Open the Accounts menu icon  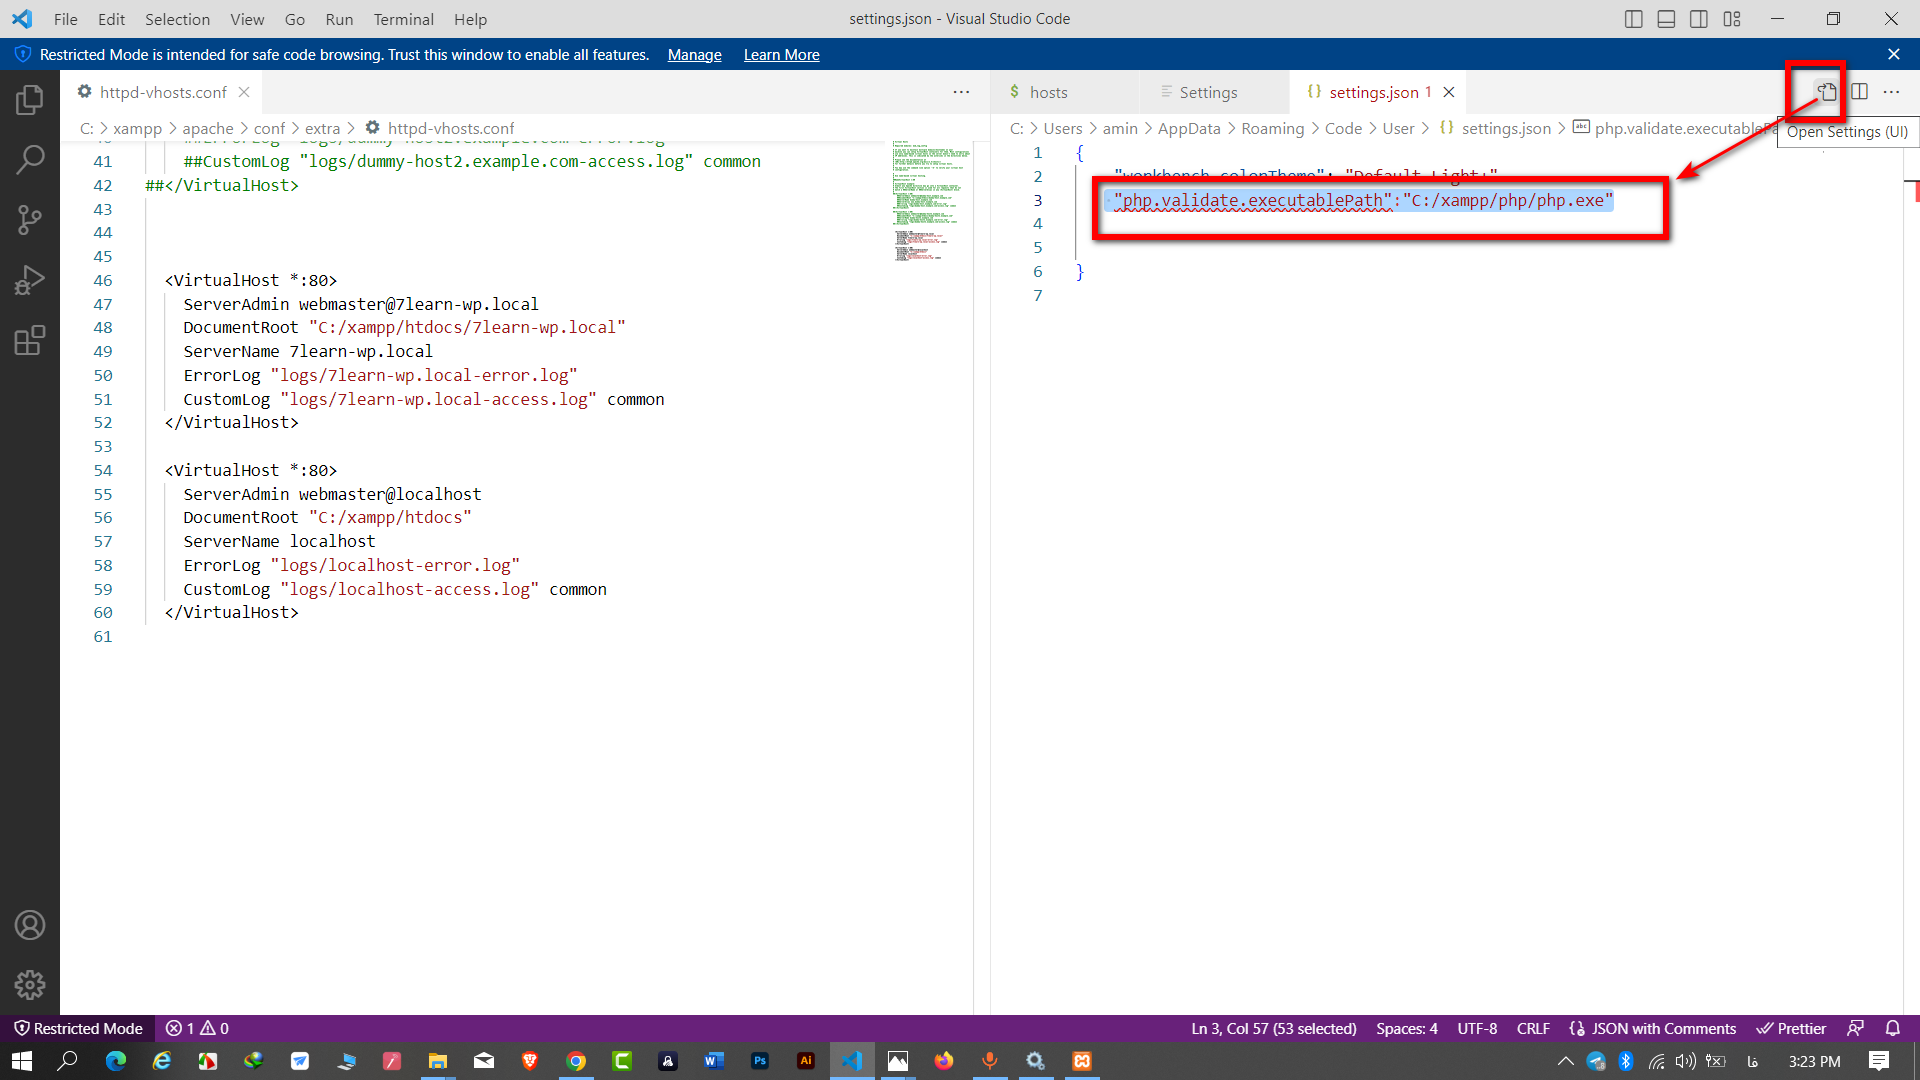click(x=30, y=925)
